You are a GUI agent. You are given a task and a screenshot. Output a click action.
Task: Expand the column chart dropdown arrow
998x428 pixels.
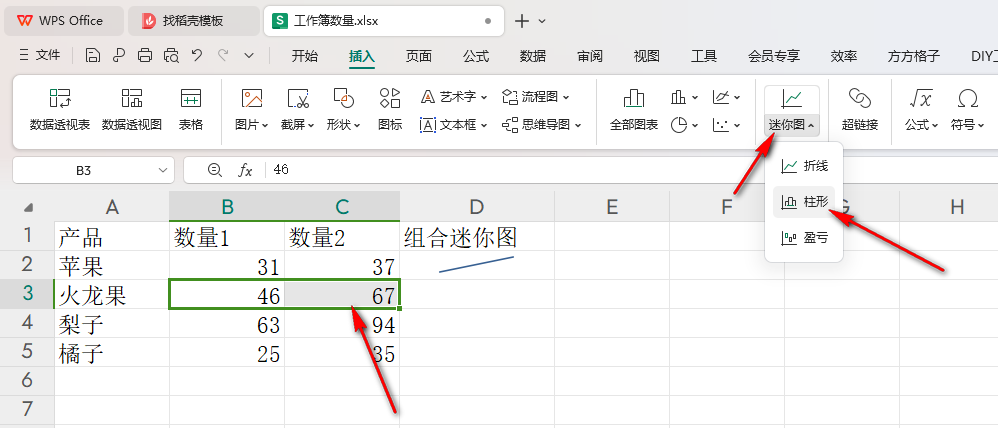pos(694,97)
